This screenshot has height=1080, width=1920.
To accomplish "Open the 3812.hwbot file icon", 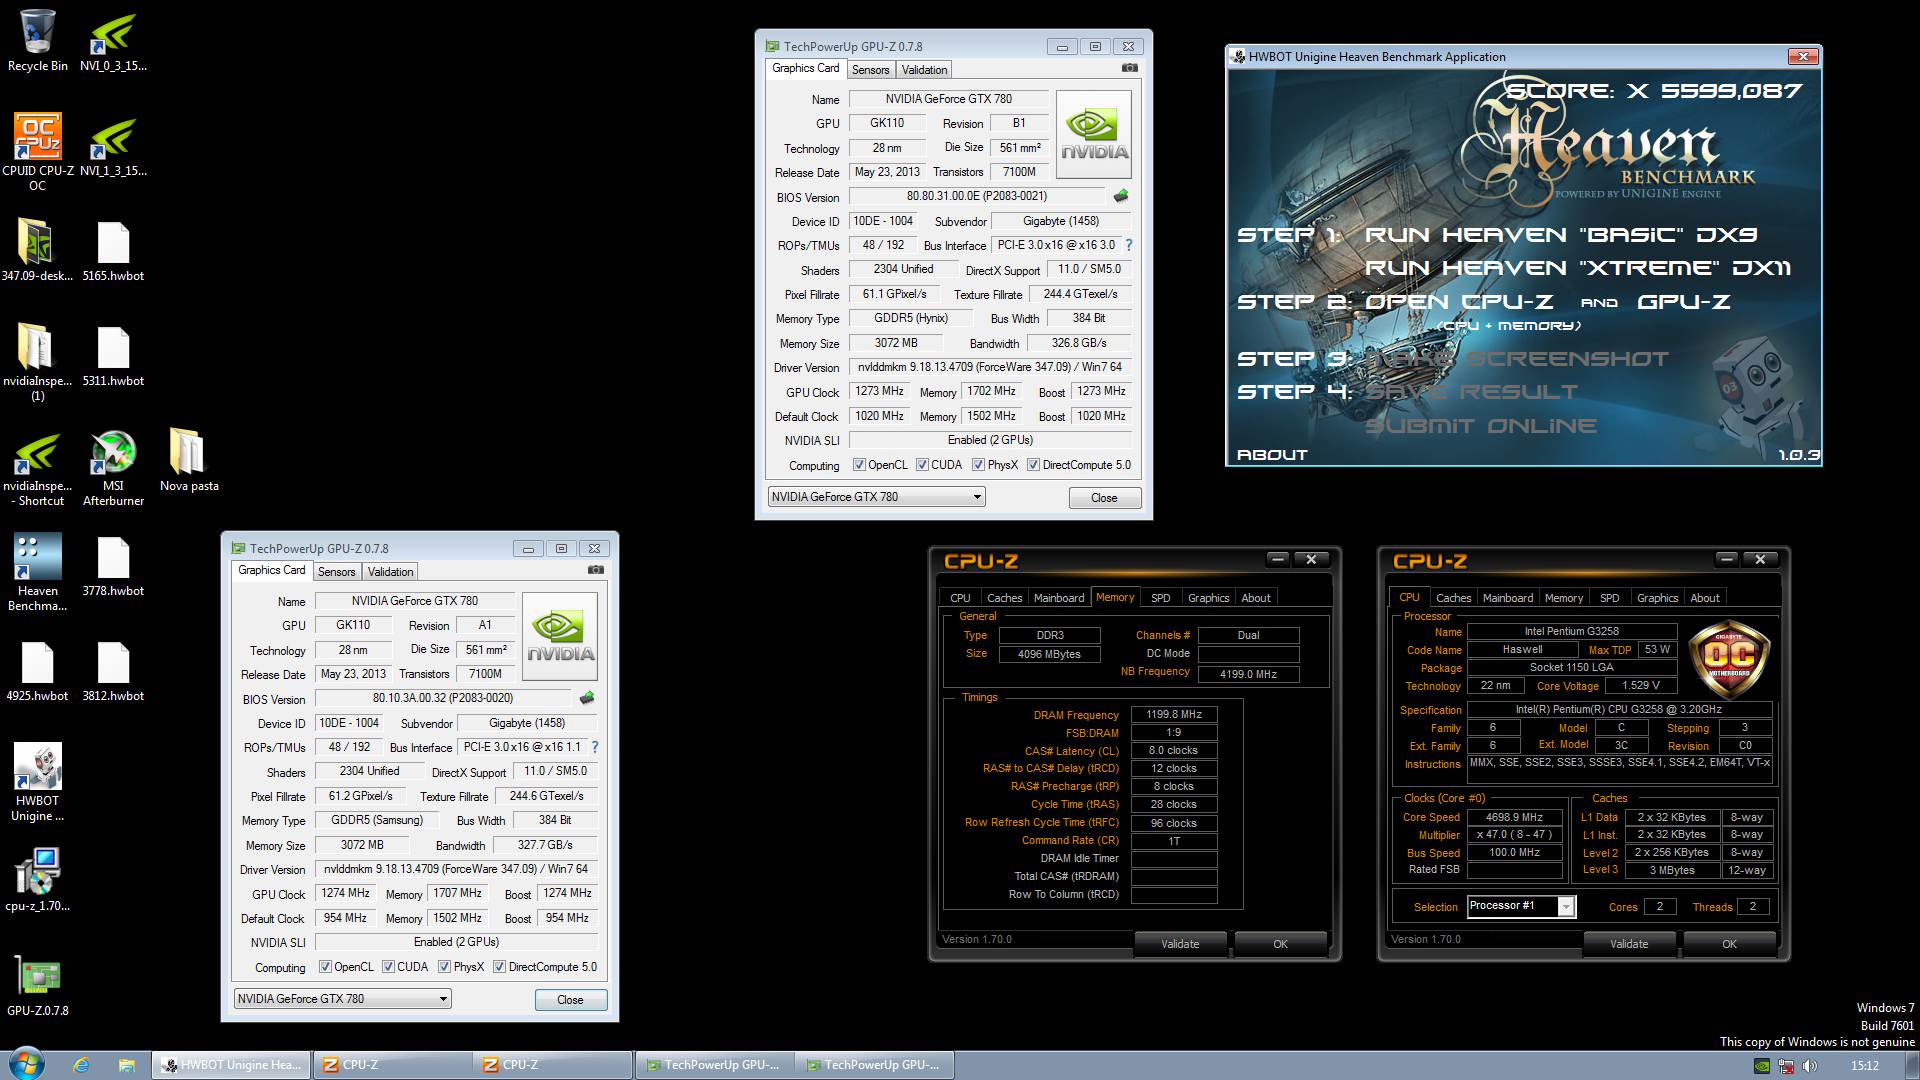I will click(113, 671).
